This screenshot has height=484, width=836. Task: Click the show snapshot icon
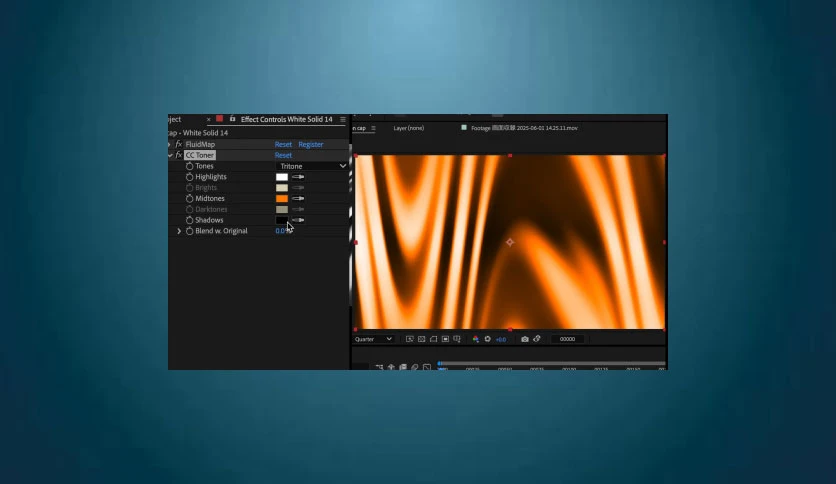click(x=537, y=339)
